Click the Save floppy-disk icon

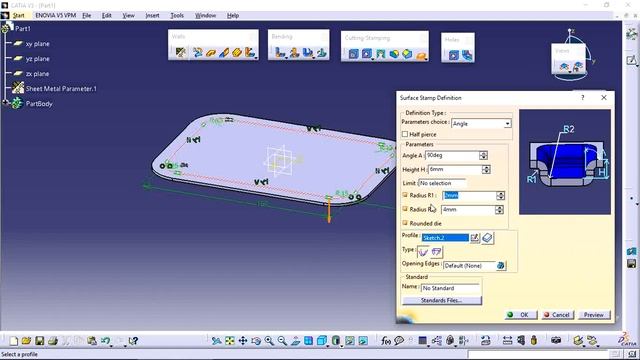[x=40, y=340]
